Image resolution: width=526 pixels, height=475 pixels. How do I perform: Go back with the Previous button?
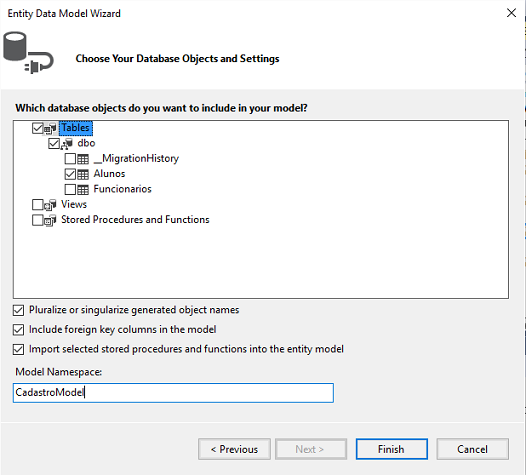(x=234, y=449)
